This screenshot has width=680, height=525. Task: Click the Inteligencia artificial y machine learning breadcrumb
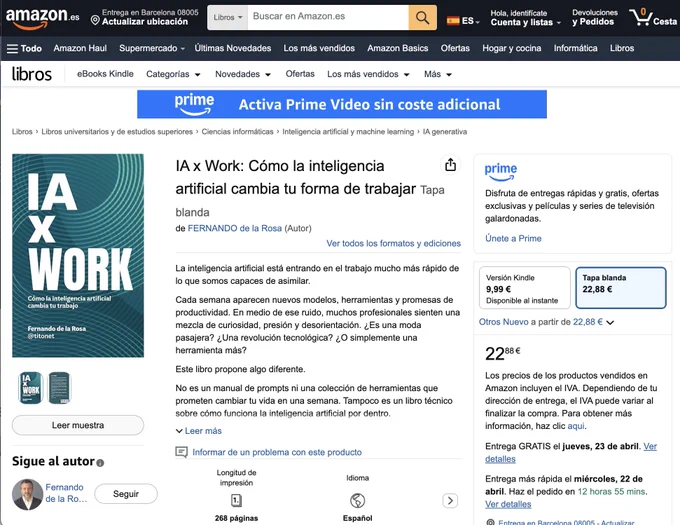click(348, 132)
